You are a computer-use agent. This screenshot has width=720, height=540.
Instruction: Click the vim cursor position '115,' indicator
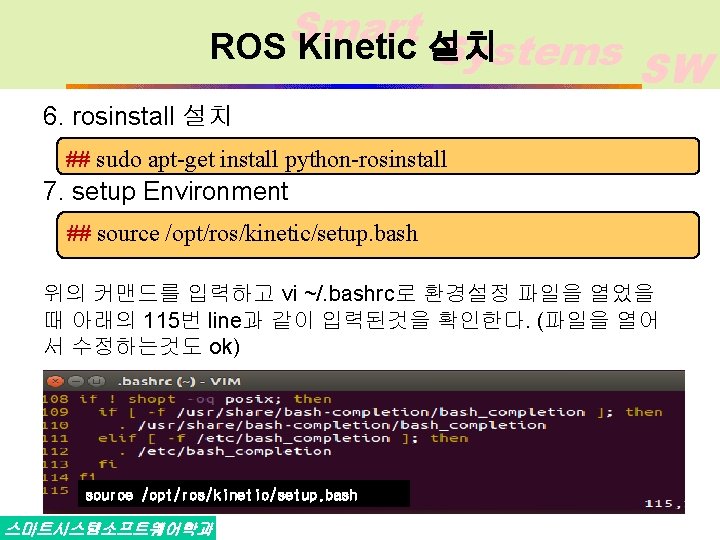point(664,504)
